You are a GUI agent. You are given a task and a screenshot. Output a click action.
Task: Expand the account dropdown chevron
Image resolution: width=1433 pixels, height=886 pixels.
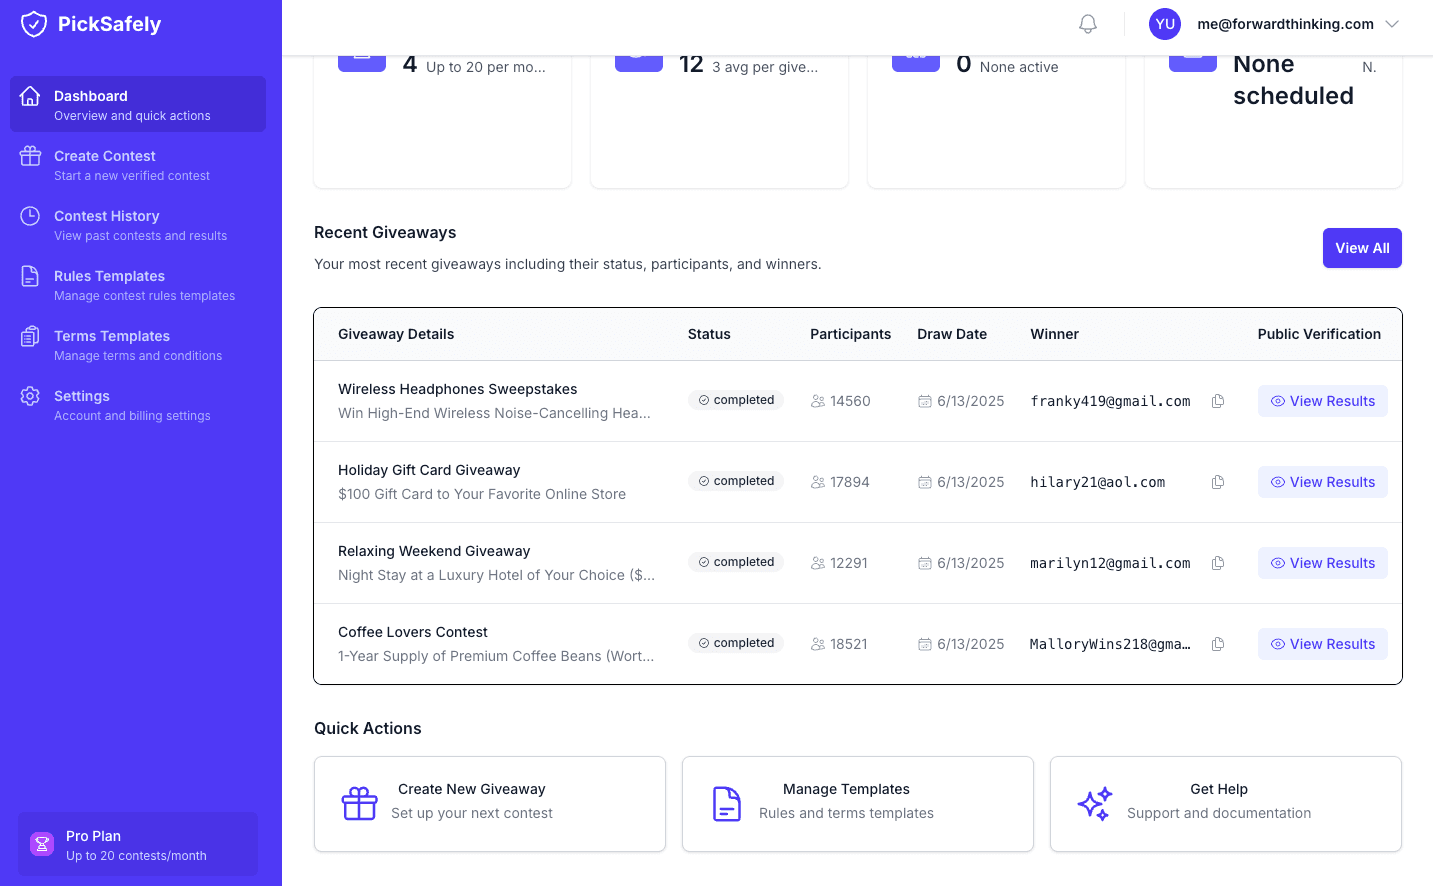click(1392, 24)
